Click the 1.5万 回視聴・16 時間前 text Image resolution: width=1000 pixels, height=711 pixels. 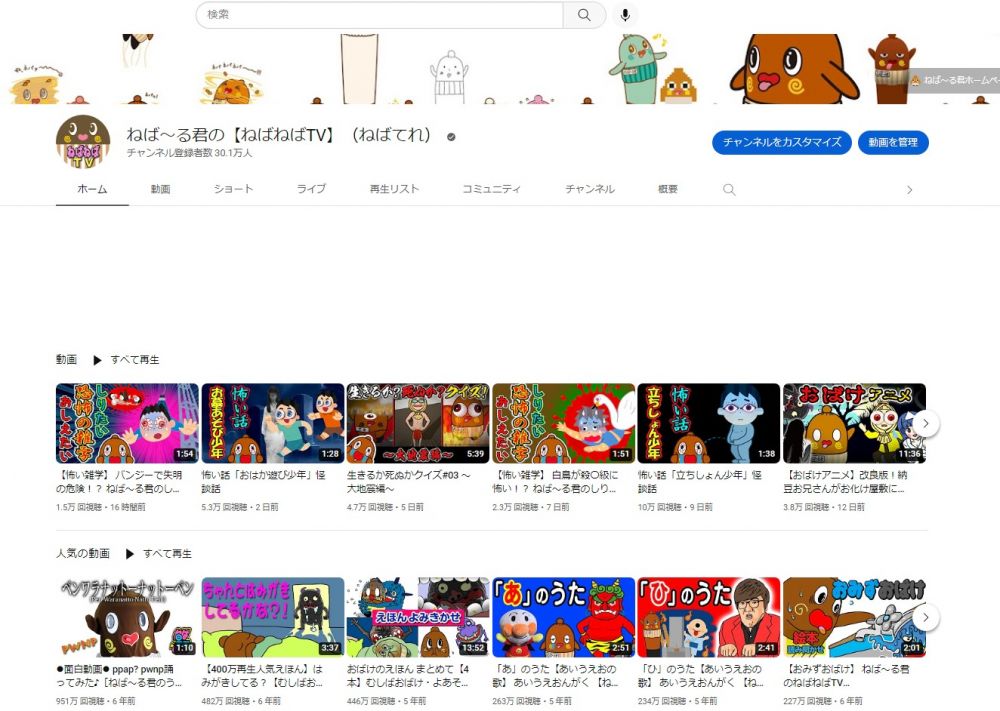pos(101,507)
